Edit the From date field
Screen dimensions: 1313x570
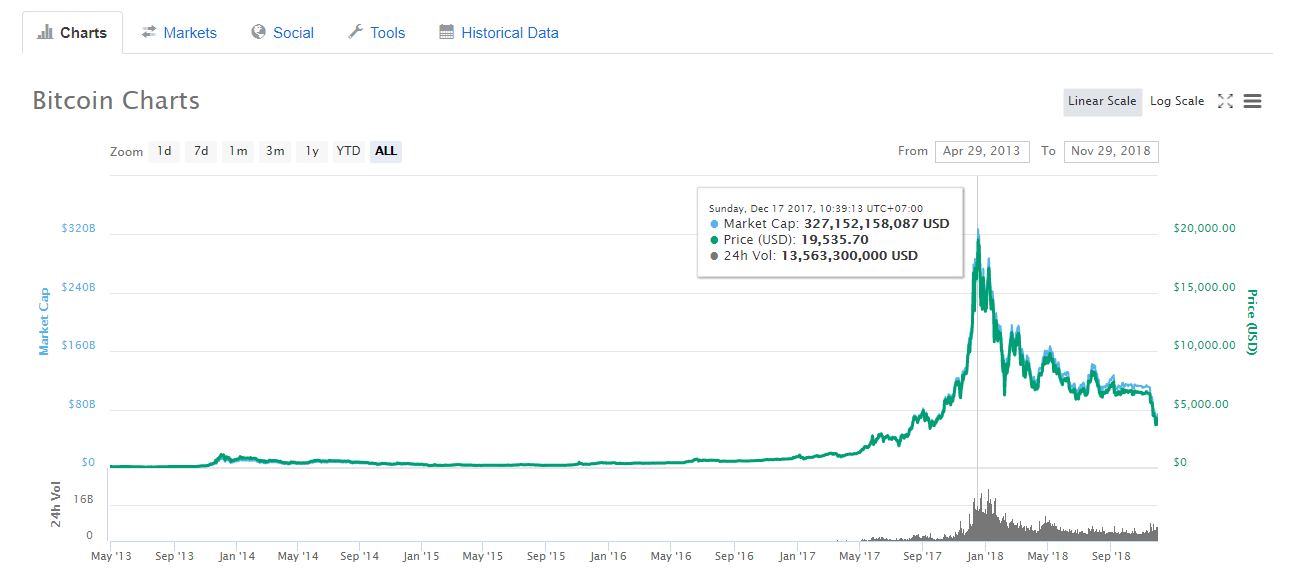pos(982,151)
